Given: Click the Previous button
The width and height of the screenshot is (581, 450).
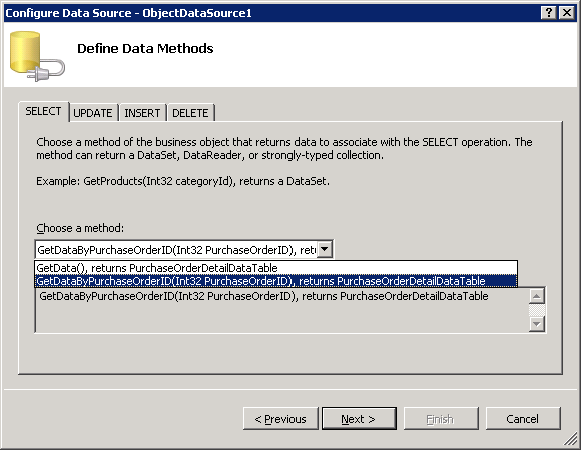Looking at the screenshot, I should coord(280,419).
